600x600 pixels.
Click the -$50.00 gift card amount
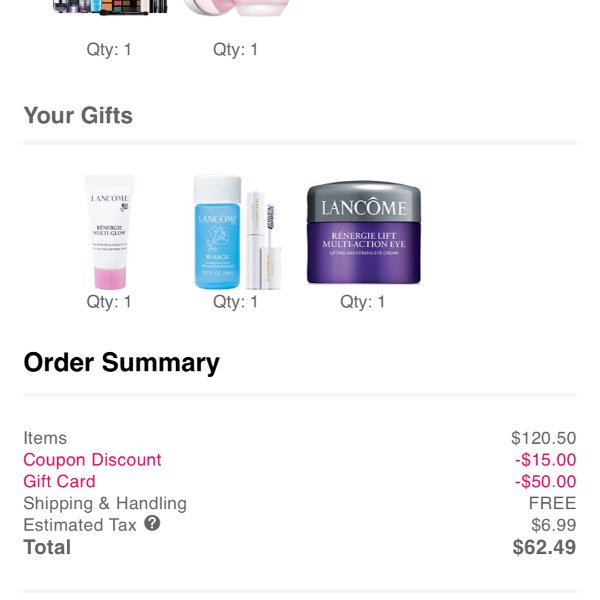coord(546,481)
